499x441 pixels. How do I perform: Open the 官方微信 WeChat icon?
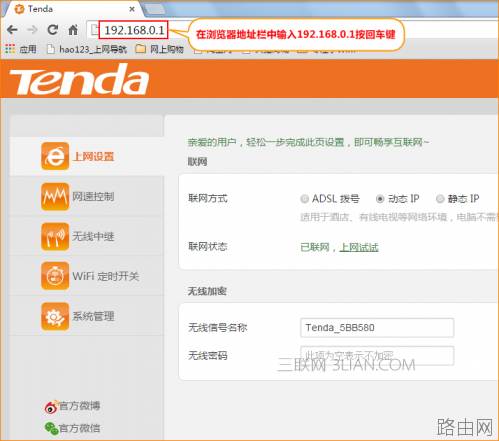[x=52, y=429]
